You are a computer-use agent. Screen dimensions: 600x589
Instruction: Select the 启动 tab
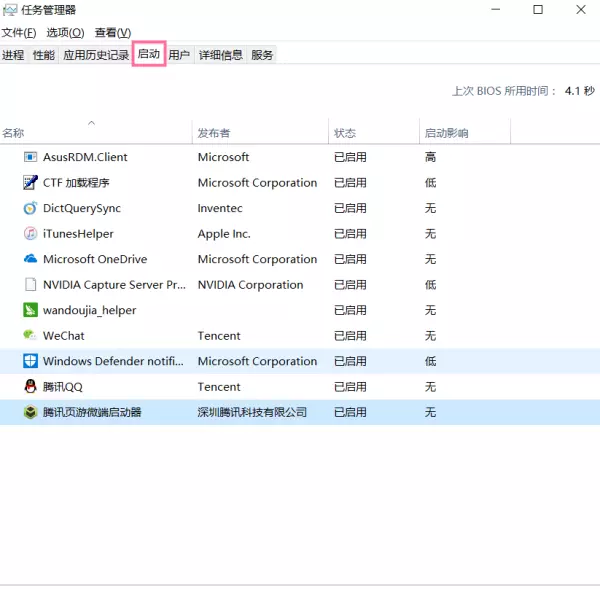149,54
